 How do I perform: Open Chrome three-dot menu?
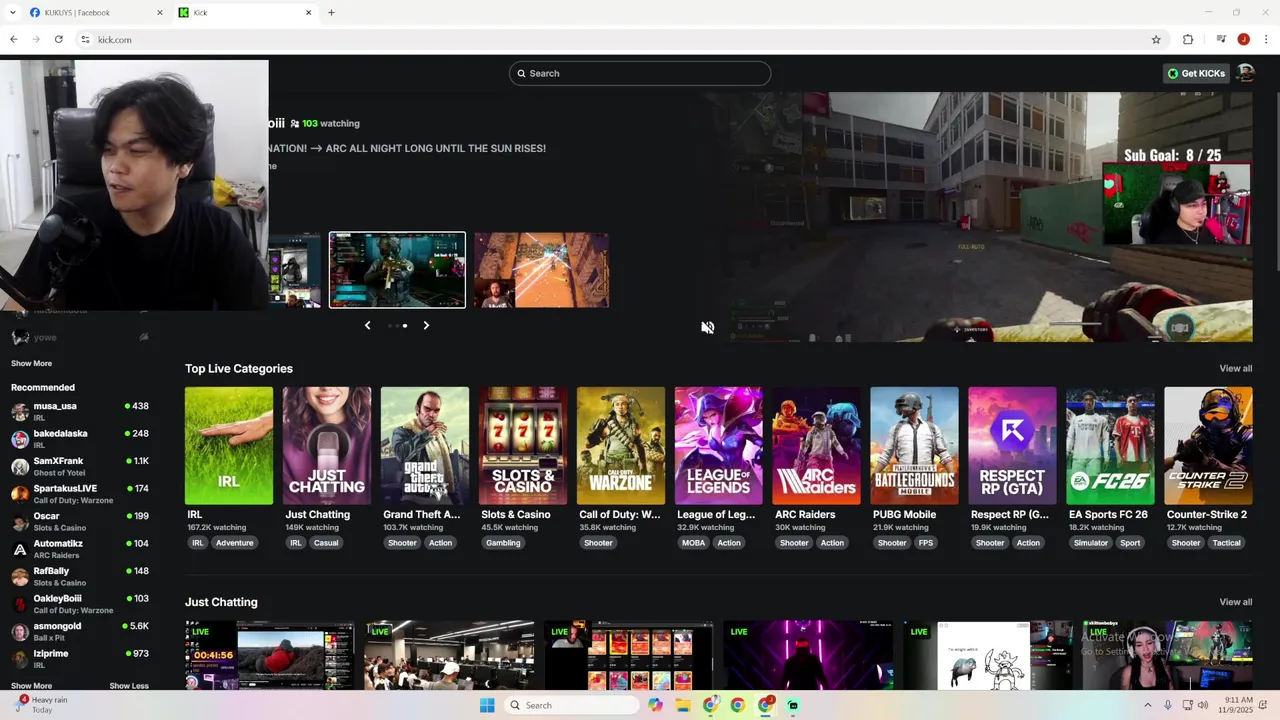coord(1266,40)
